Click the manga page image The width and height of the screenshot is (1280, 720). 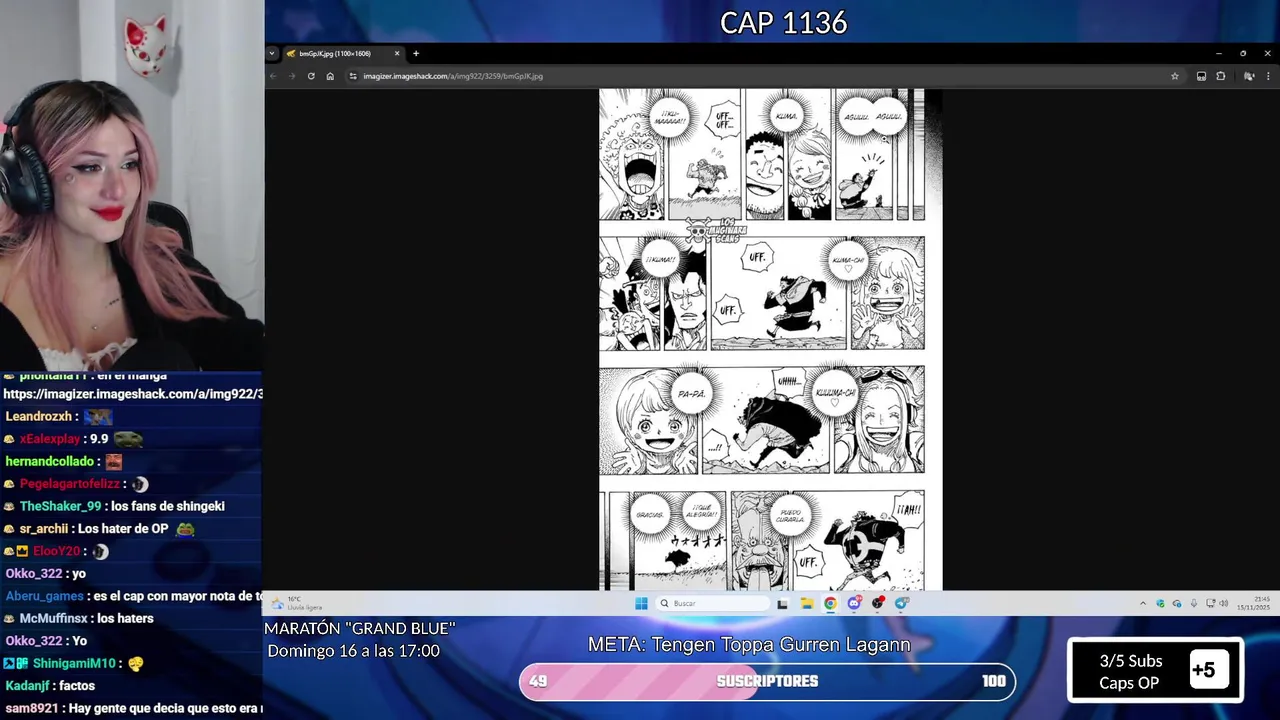pos(770,339)
